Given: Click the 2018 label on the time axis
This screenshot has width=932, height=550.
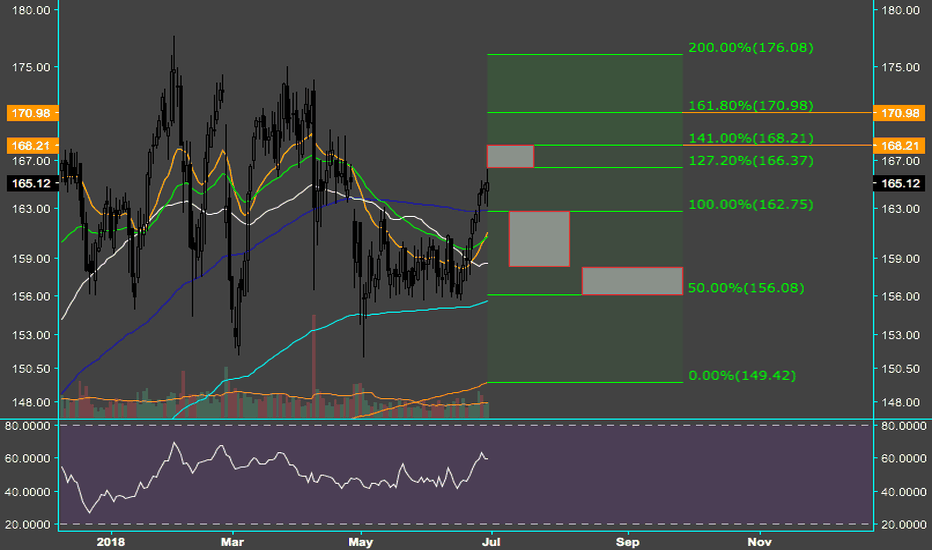Looking at the screenshot, I should point(111,542).
